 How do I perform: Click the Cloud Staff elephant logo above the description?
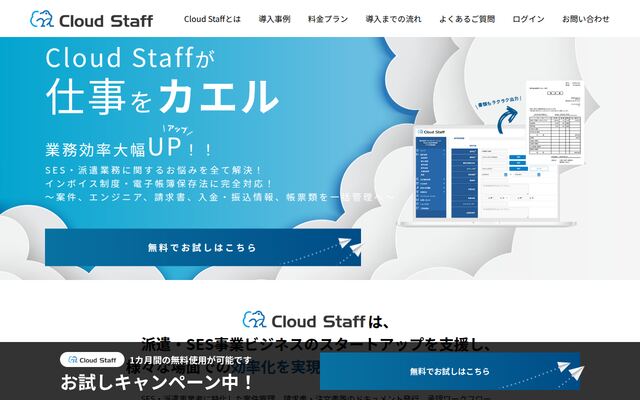click(304, 321)
